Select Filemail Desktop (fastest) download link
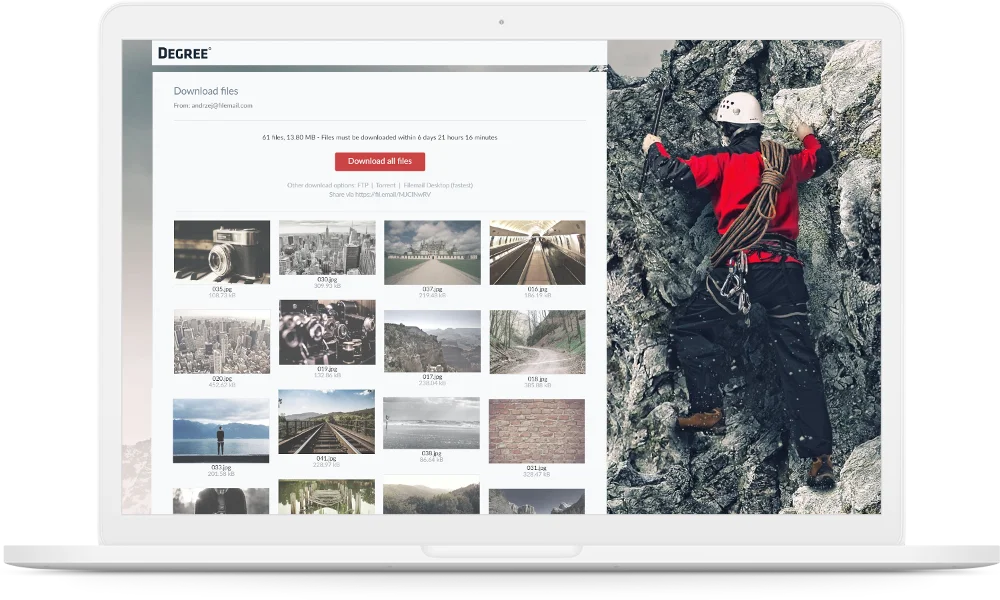 (437, 185)
